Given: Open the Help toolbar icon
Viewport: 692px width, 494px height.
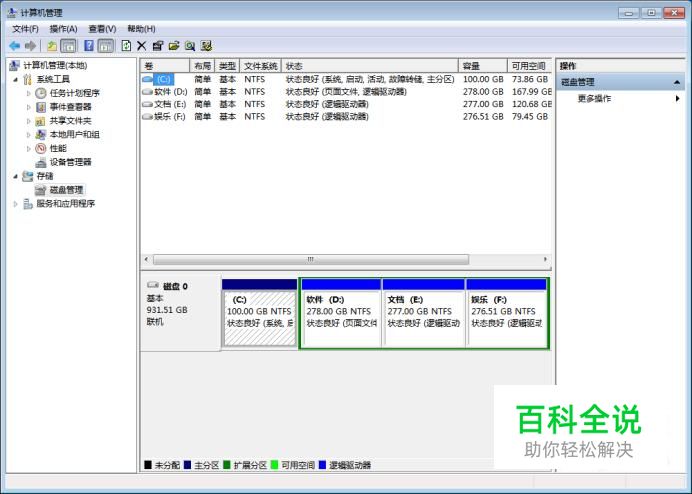Looking at the screenshot, I should [89, 46].
